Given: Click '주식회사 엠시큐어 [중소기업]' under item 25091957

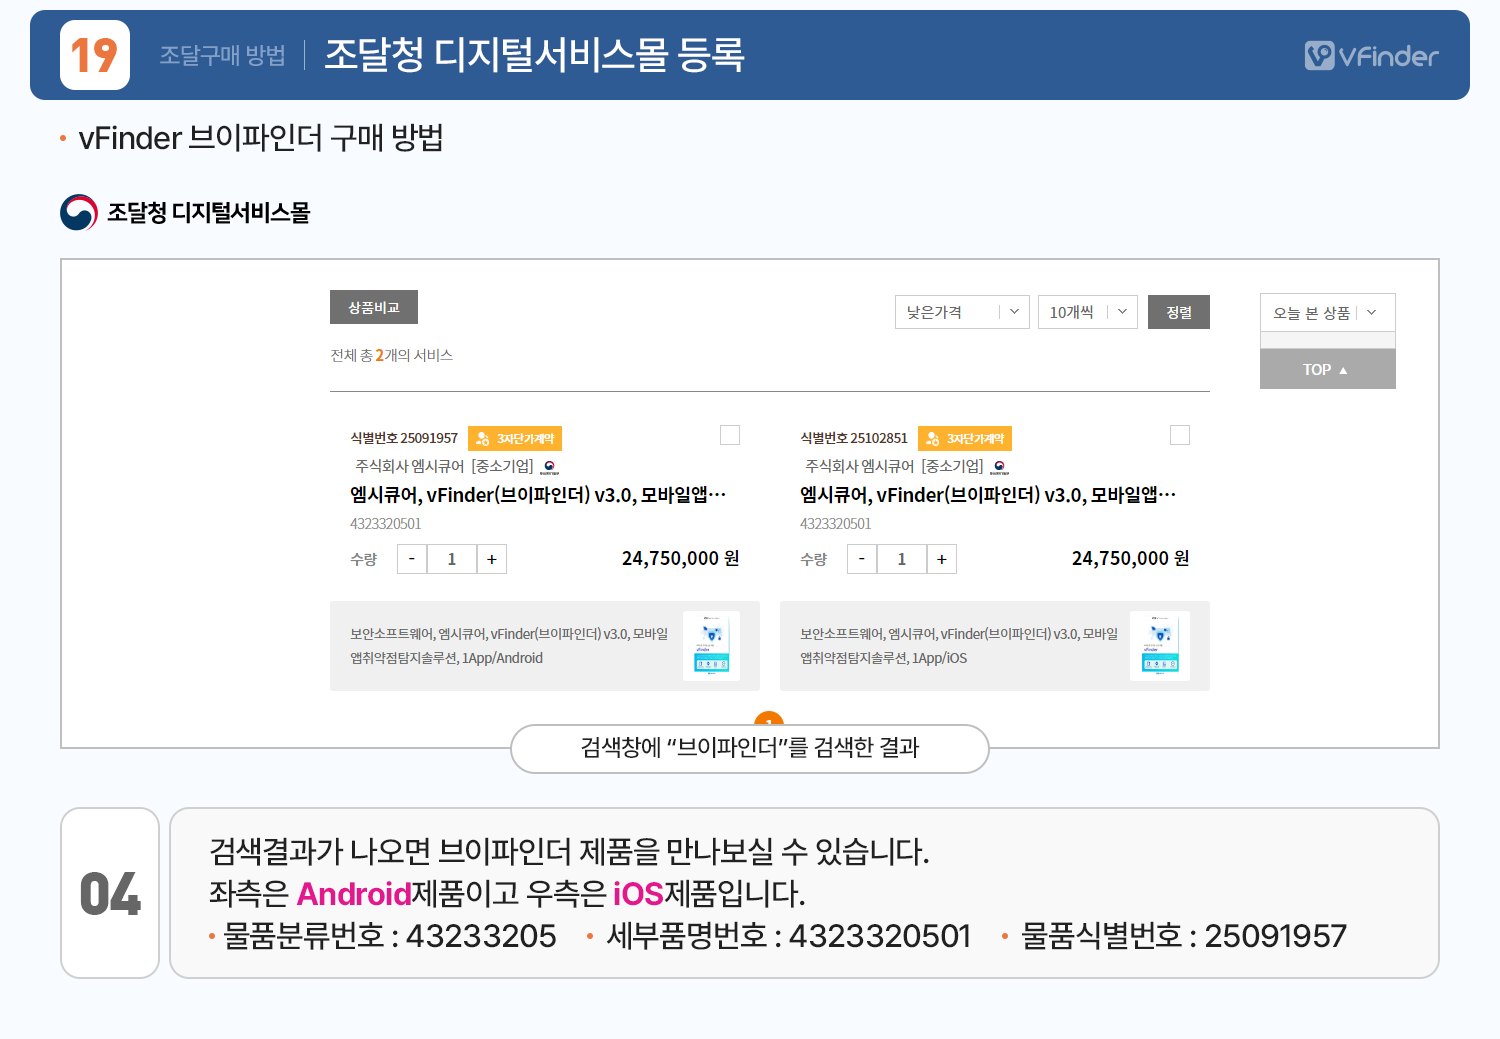Looking at the screenshot, I should click(x=445, y=467).
